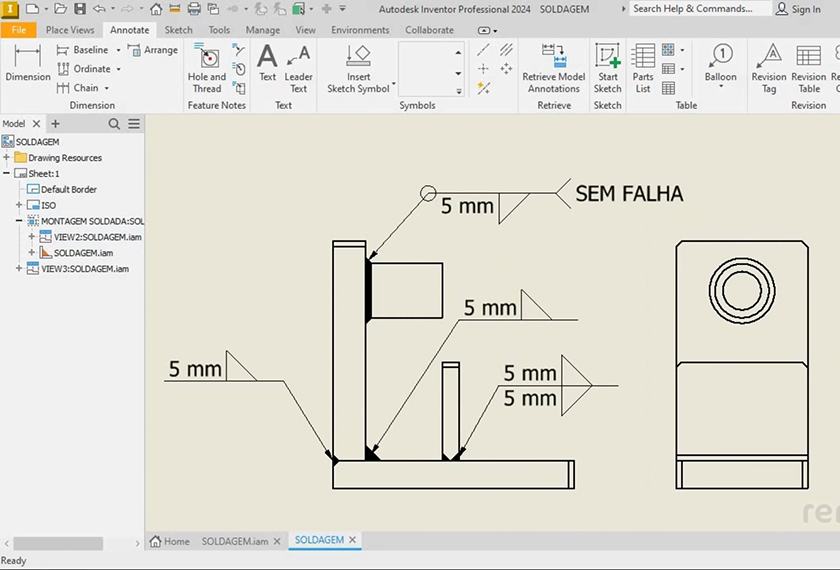Switch to the Place Views ribbon tab
The height and width of the screenshot is (570, 840).
coord(70,30)
